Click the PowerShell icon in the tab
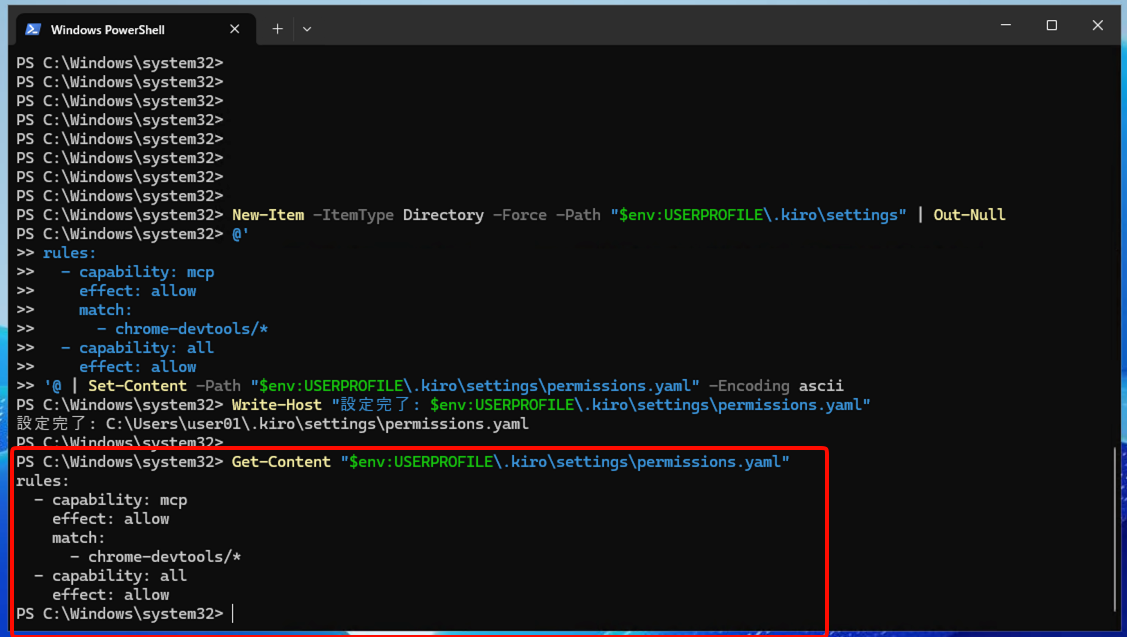1127x637 pixels. pos(33,29)
